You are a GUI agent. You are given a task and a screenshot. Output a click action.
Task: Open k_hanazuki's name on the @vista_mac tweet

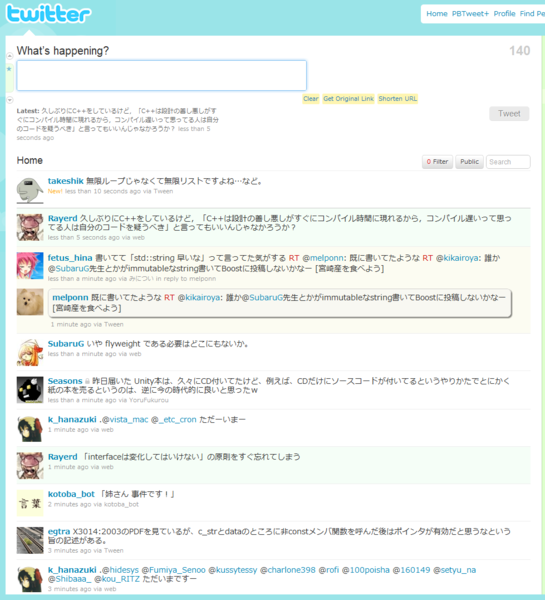tap(72, 420)
